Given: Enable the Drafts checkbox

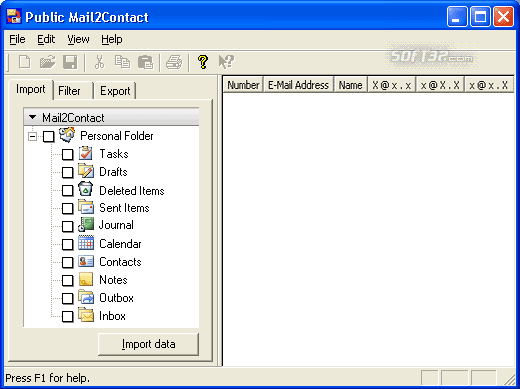Looking at the screenshot, I should pyautogui.click(x=68, y=172).
